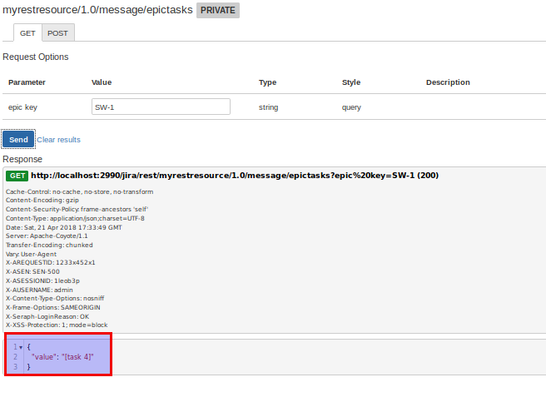
Task: Click the green GET label in response
Action: [17, 176]
